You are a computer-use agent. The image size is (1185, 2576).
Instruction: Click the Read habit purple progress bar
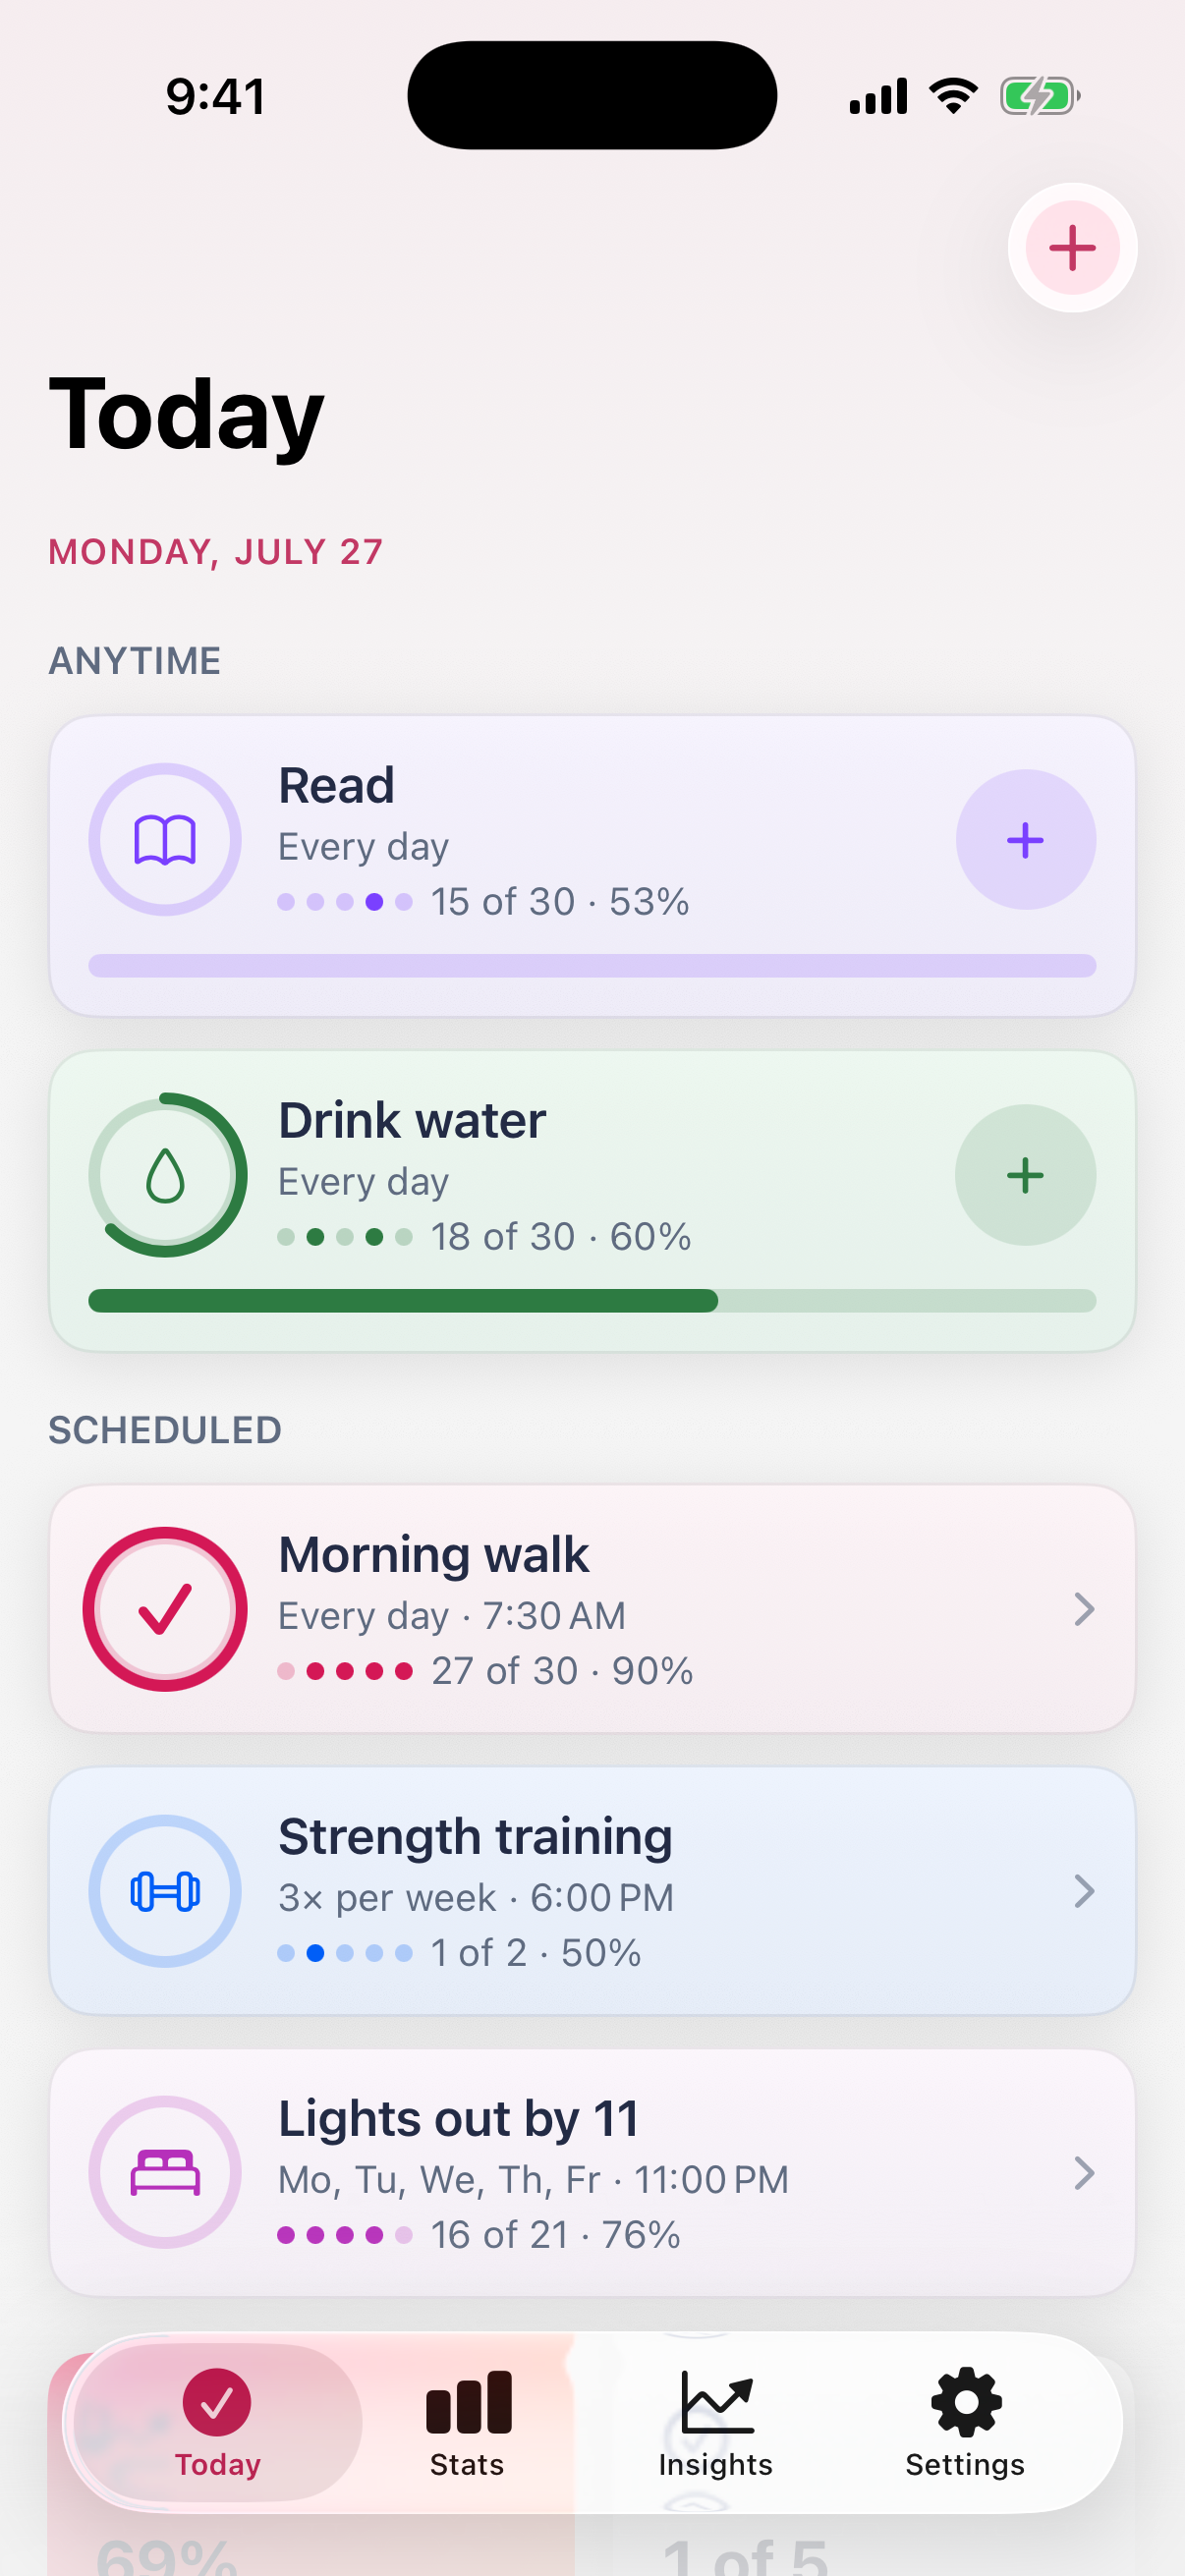pyautogui.click(x=592, y=966)
